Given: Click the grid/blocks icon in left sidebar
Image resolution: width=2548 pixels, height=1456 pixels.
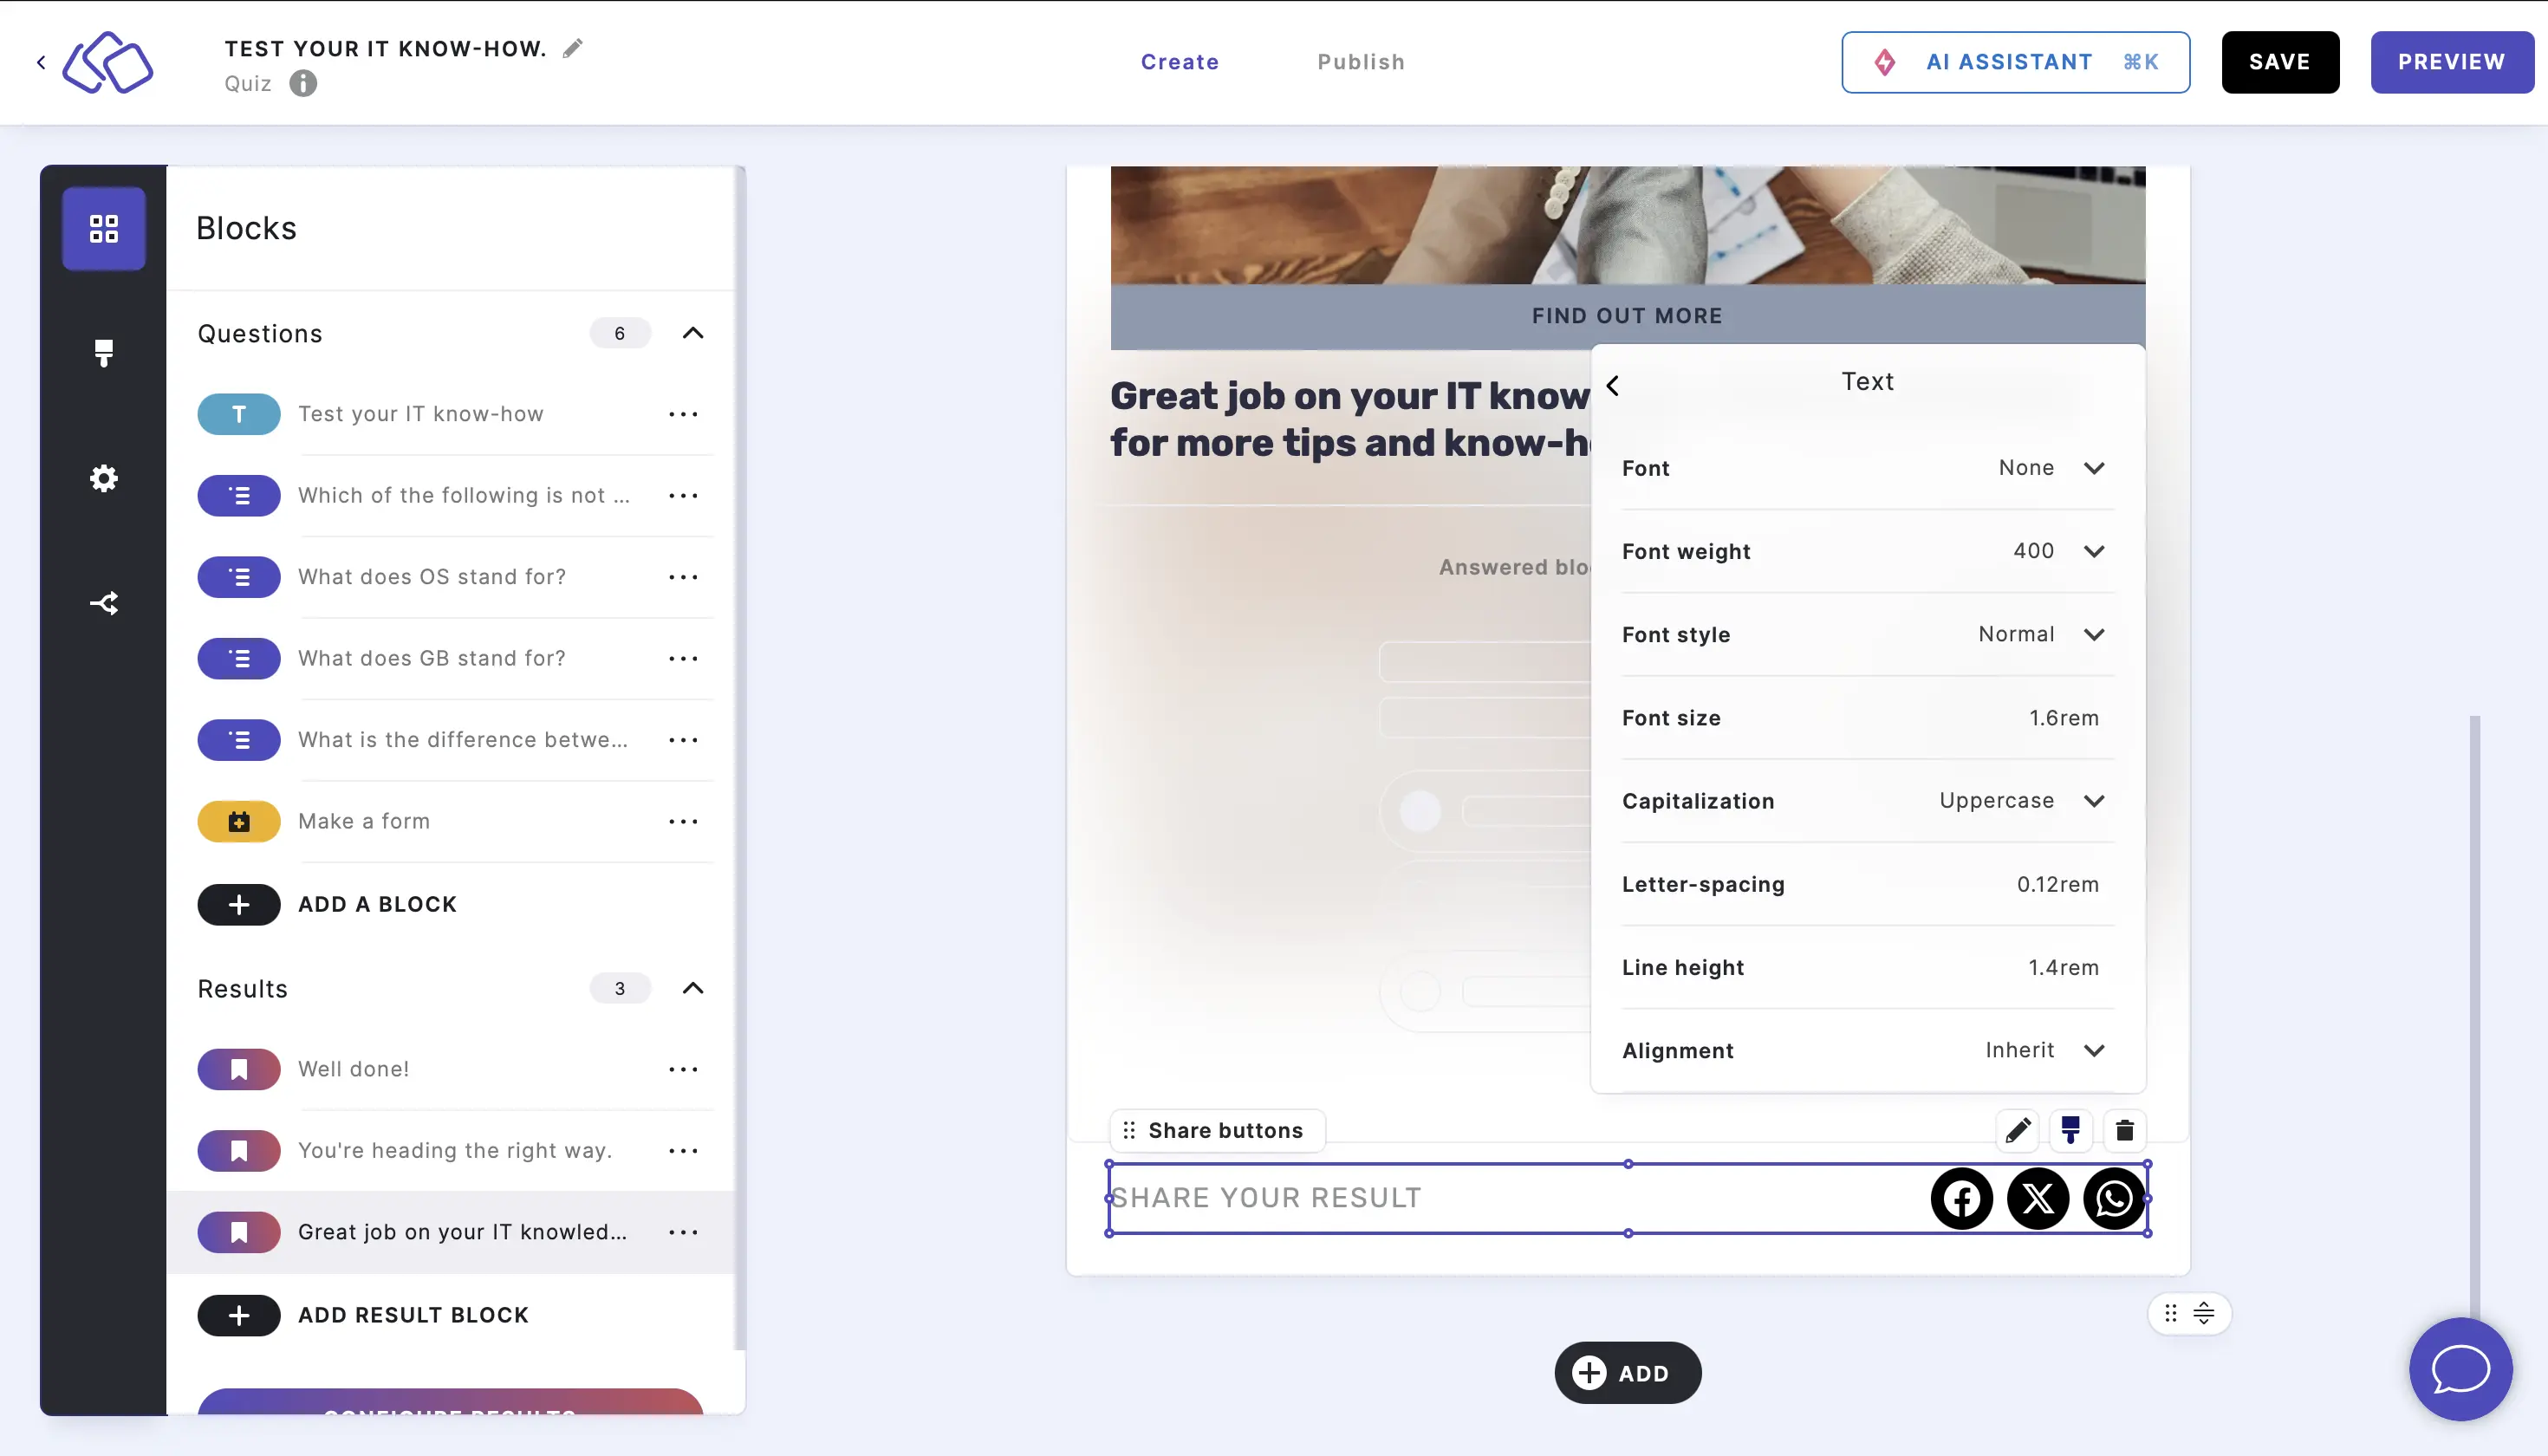Looking at the screenshot, I should coord(105,225).
